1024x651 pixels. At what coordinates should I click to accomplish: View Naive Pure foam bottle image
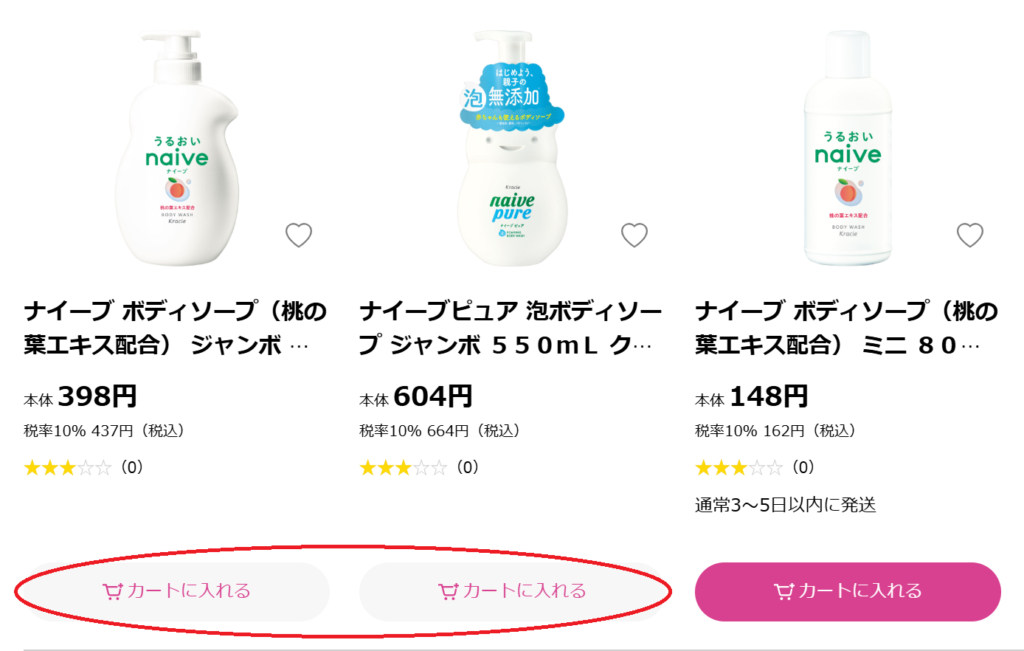click(512, 150)
